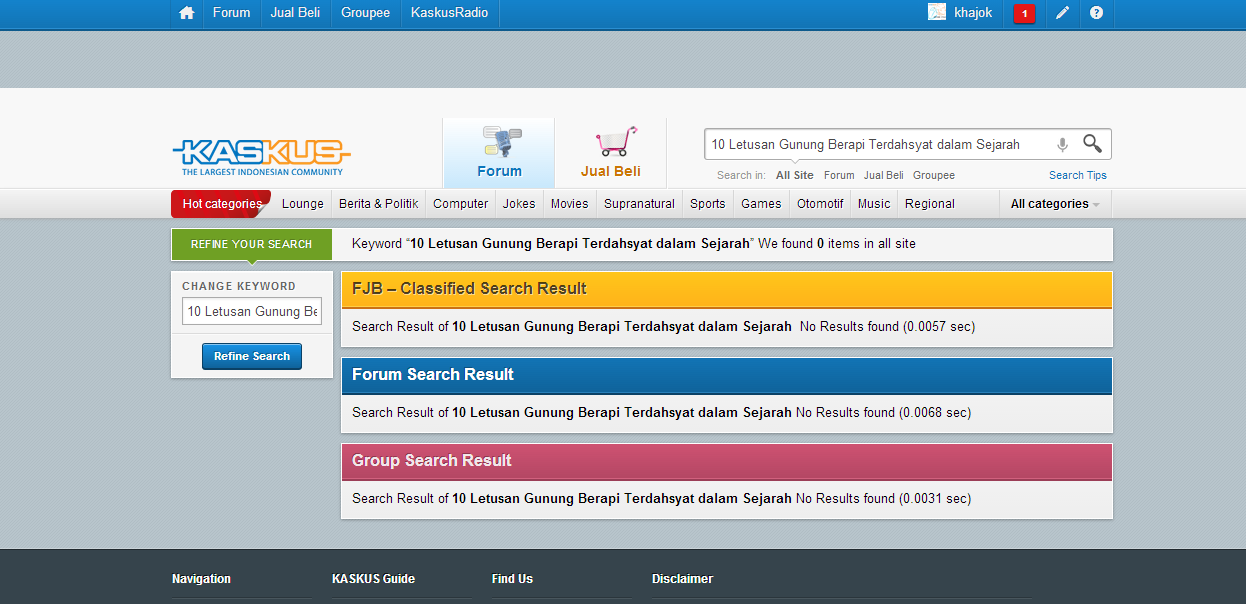Open the Supranatural category
The image size is (1246, 604).
coord(640,204)
